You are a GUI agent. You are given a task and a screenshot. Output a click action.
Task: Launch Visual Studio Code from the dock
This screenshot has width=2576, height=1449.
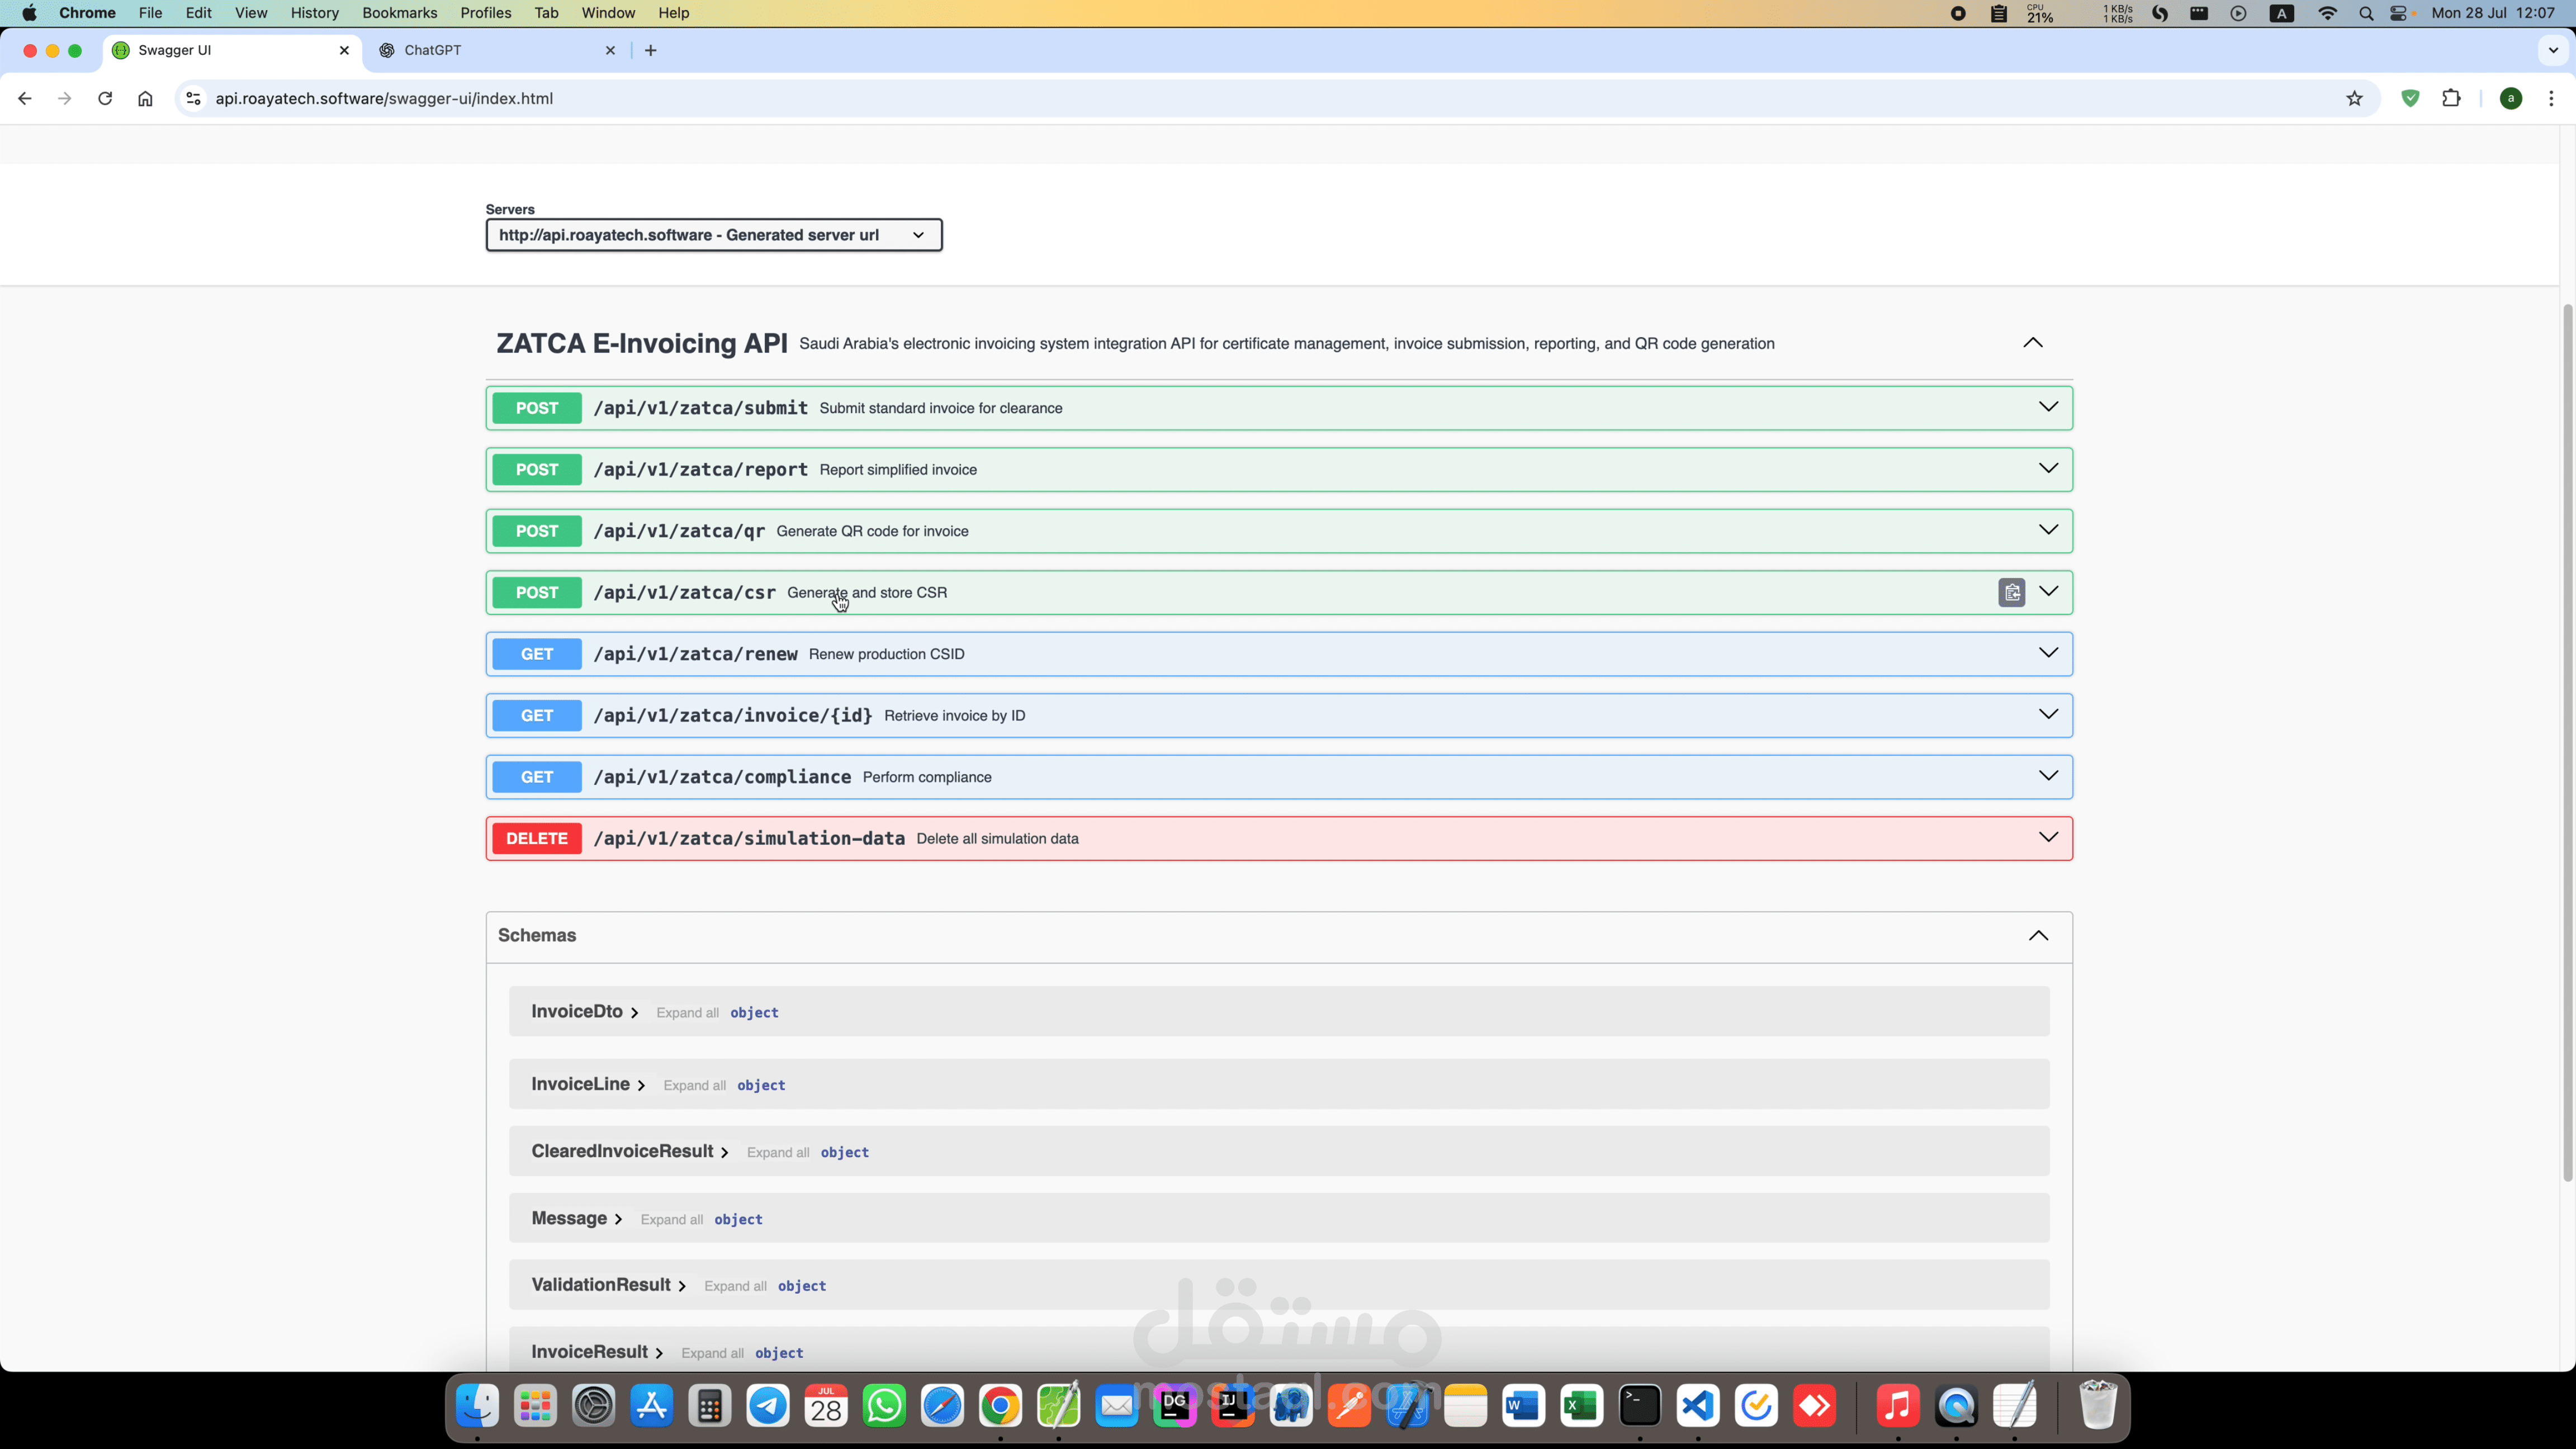coord(1698,1406)
